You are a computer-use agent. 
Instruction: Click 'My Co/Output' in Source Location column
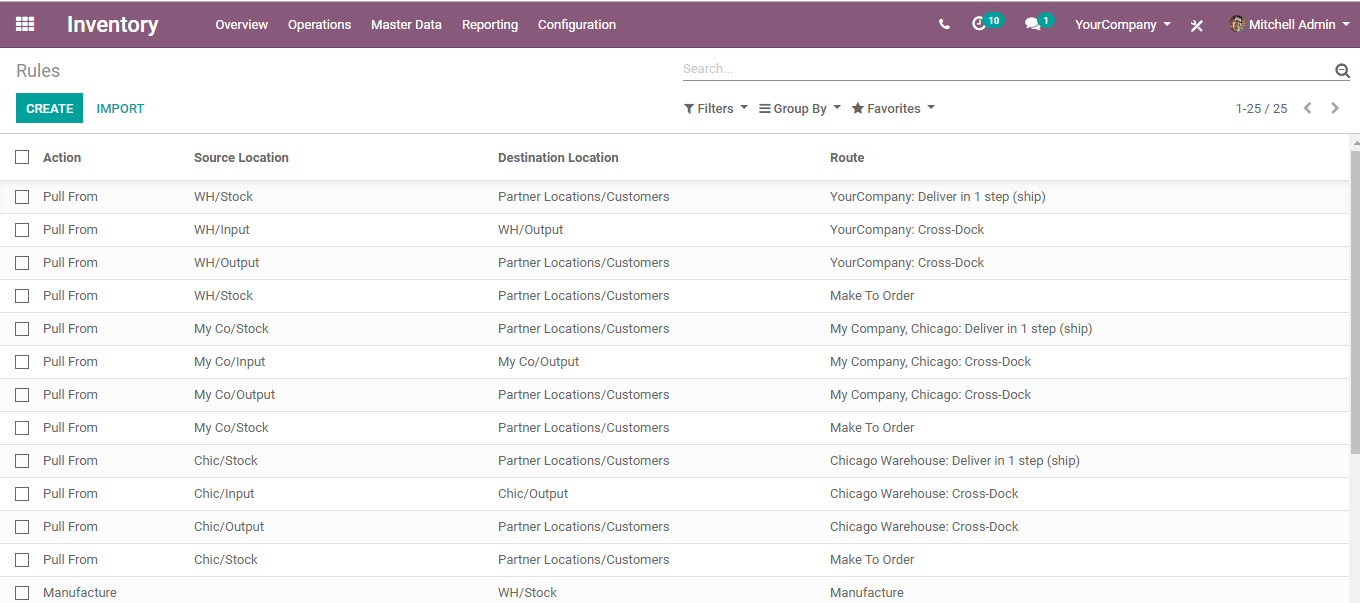click(x=235, y=395)
